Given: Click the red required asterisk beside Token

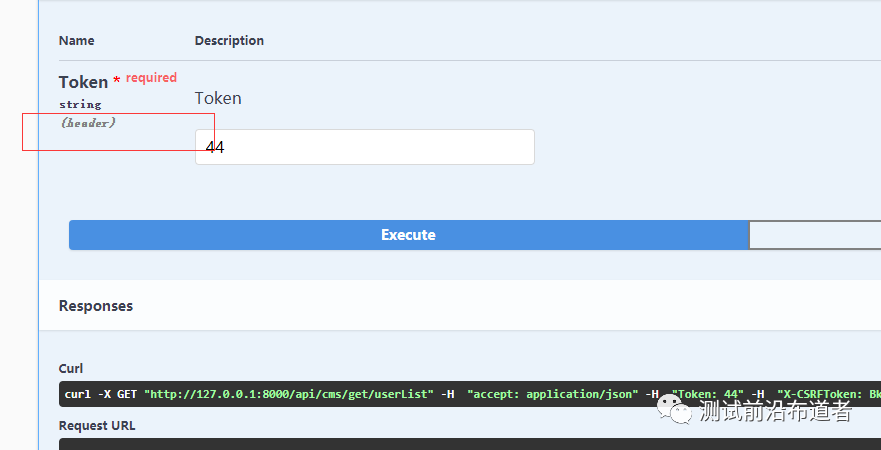Looking at the screenshot, I should coord(116,80).
